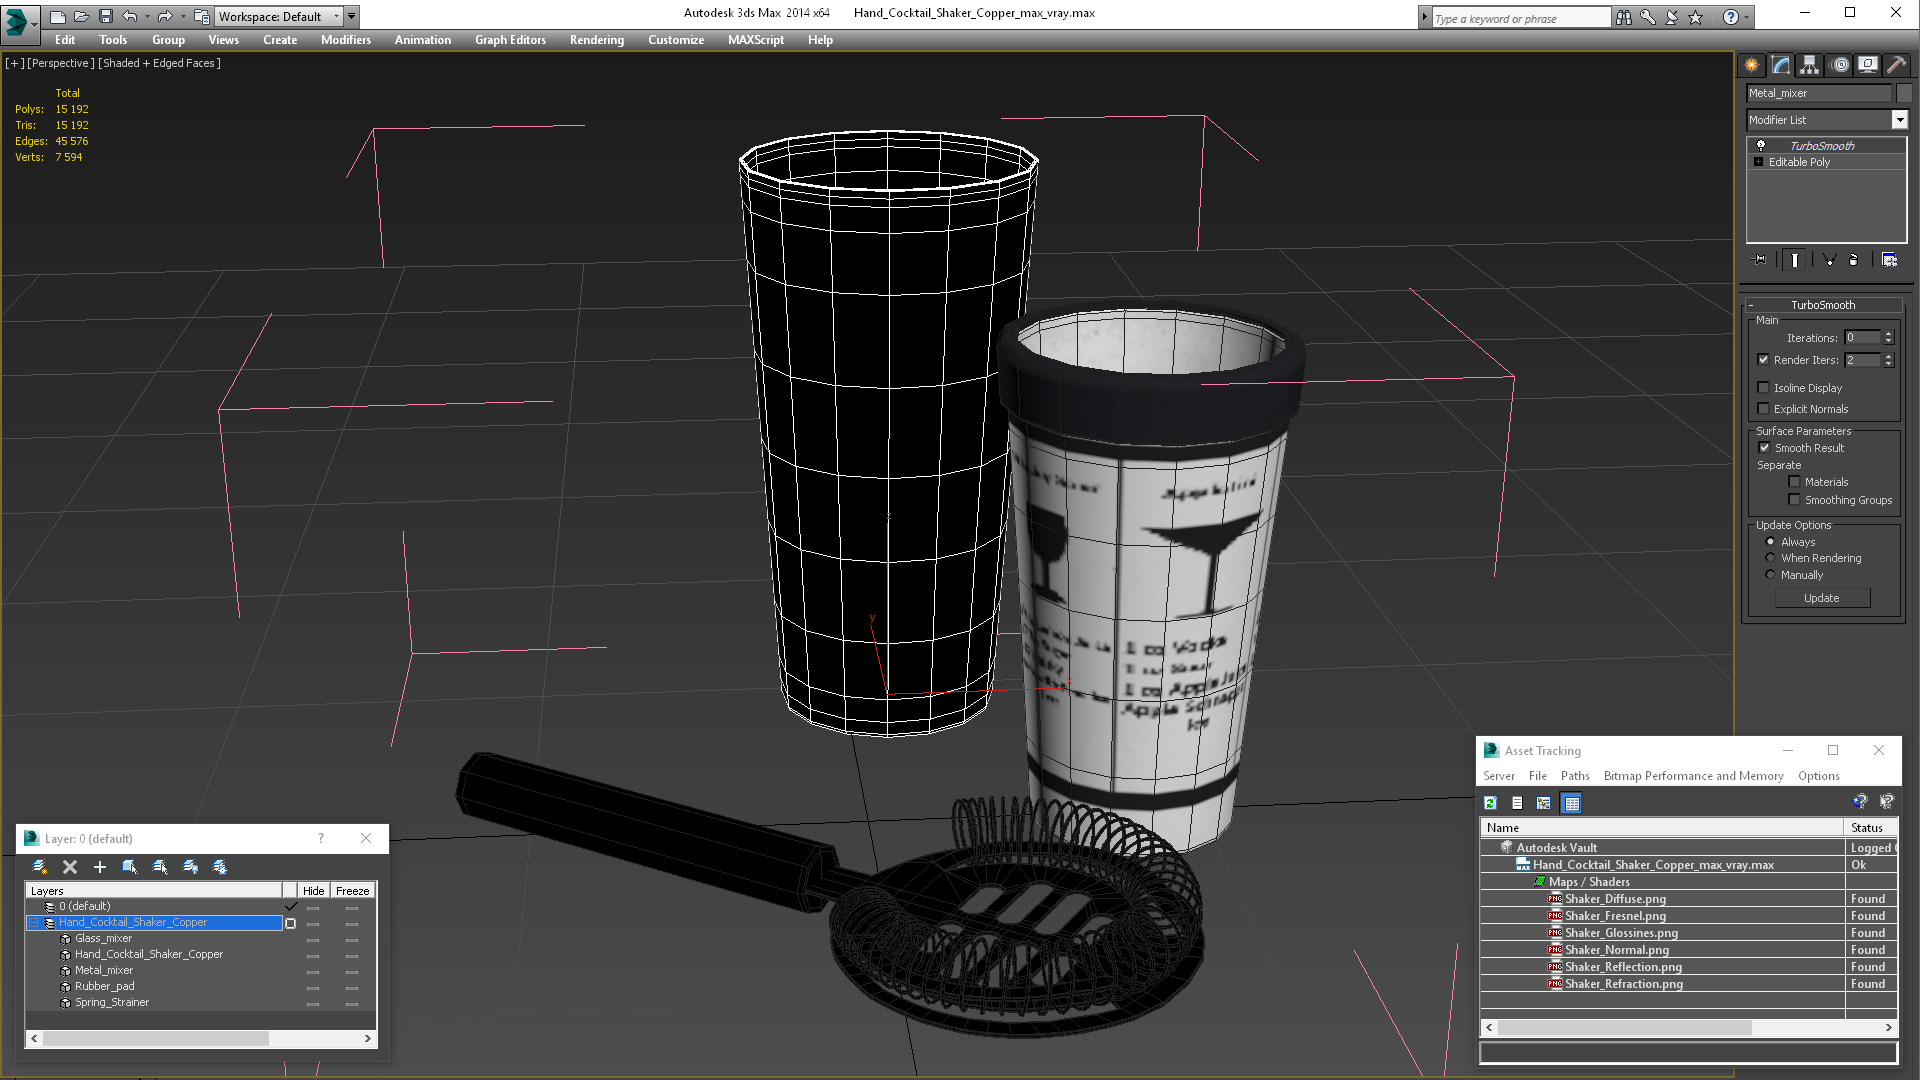
Task: Add selected objects to layer plus icon
Action: (100, 867)
